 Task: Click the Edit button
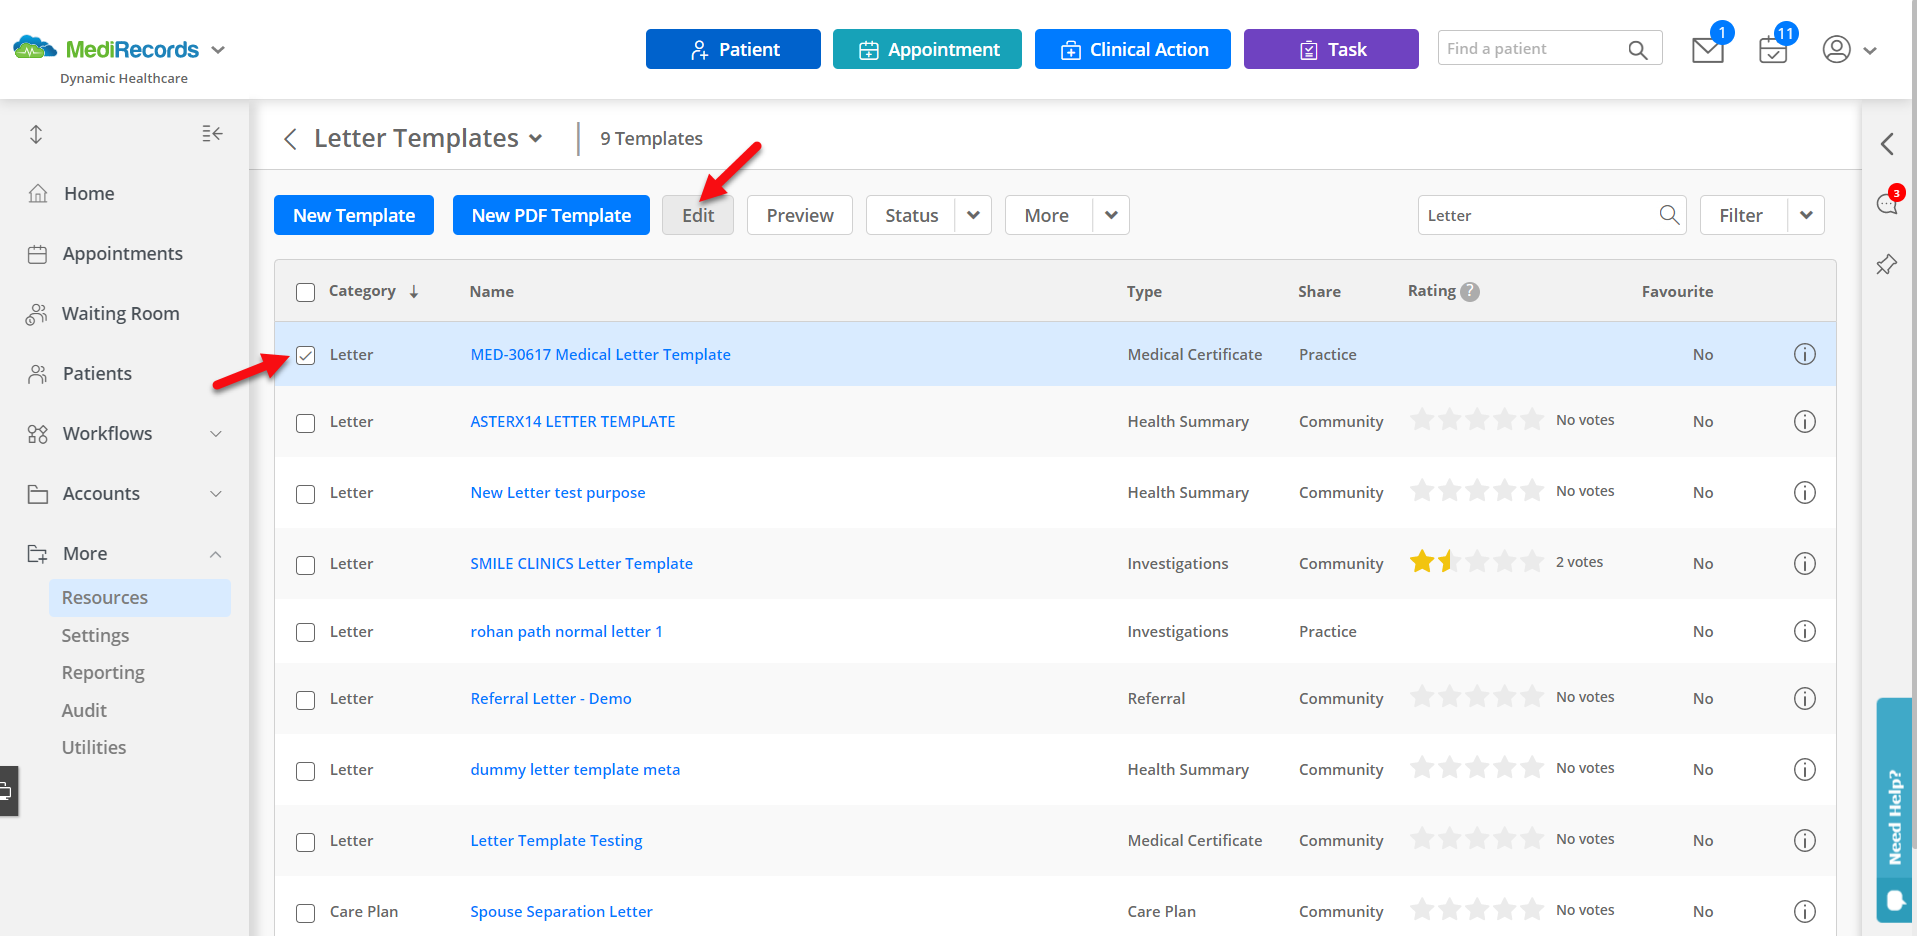(x=698, y=215)
